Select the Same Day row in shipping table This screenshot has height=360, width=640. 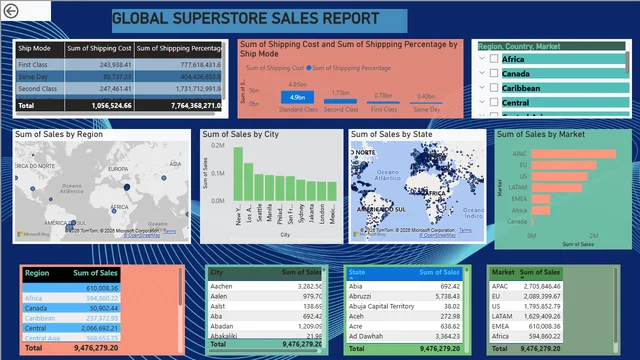pyautogui.click(x=119, y=76)
